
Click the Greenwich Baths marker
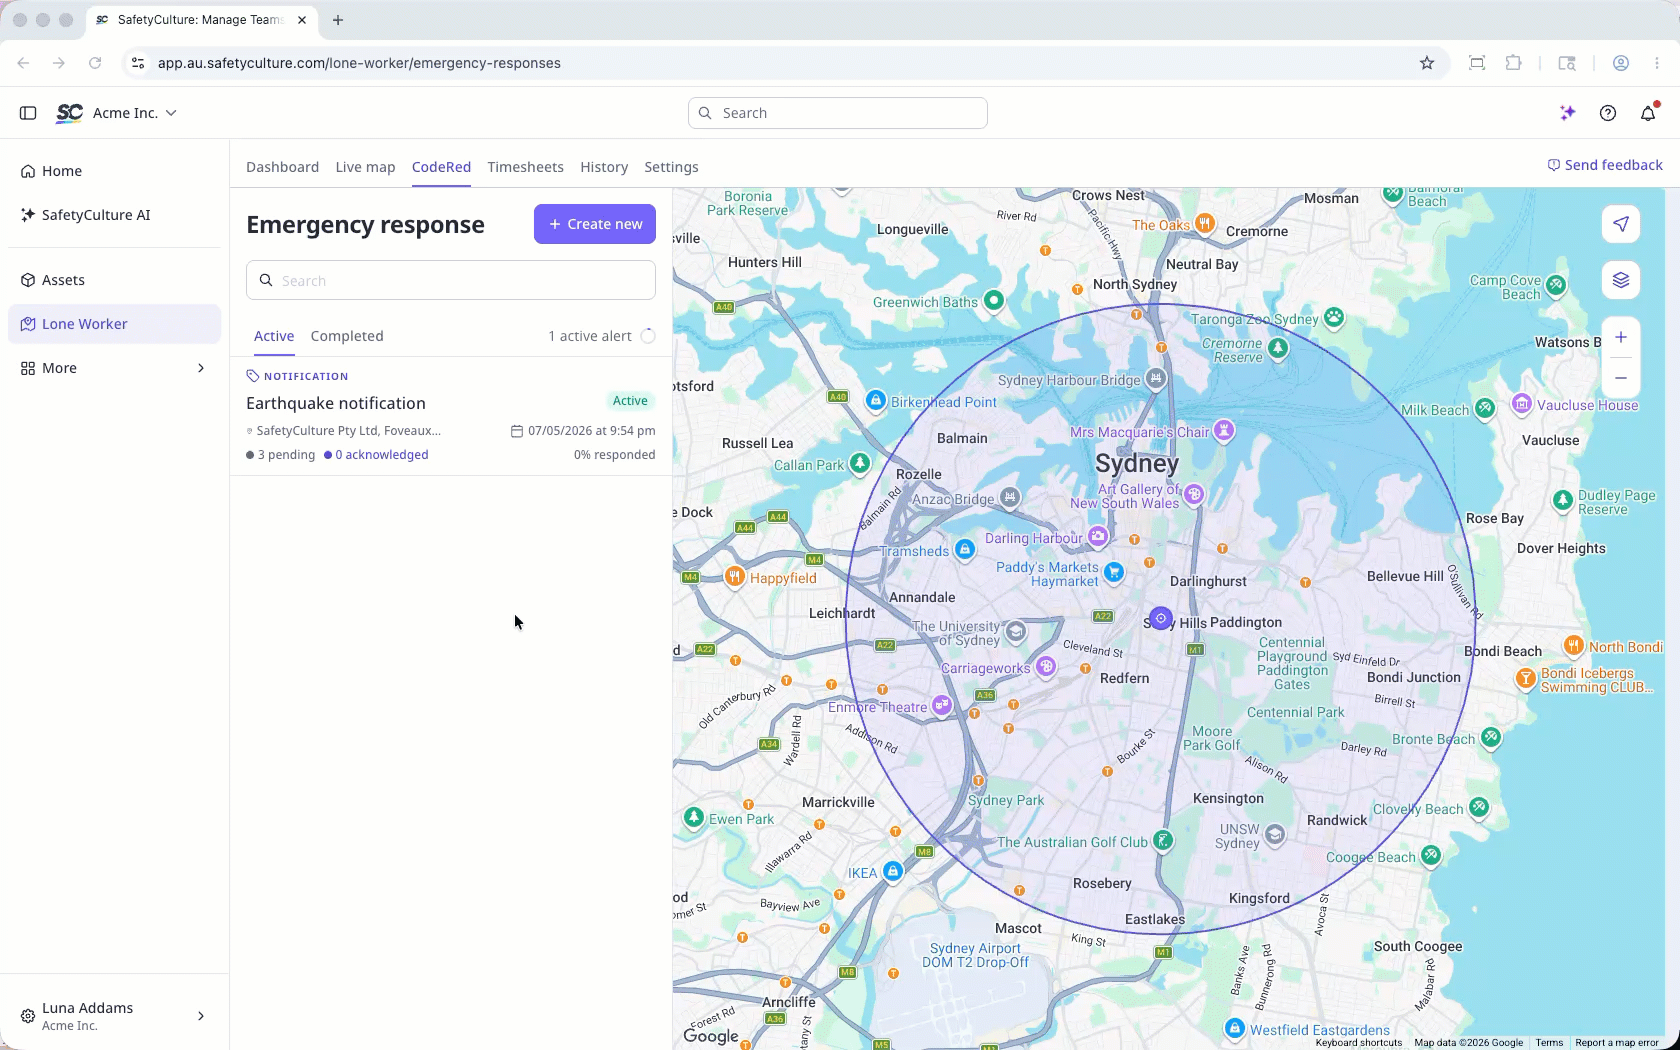(x=993, y=299)
